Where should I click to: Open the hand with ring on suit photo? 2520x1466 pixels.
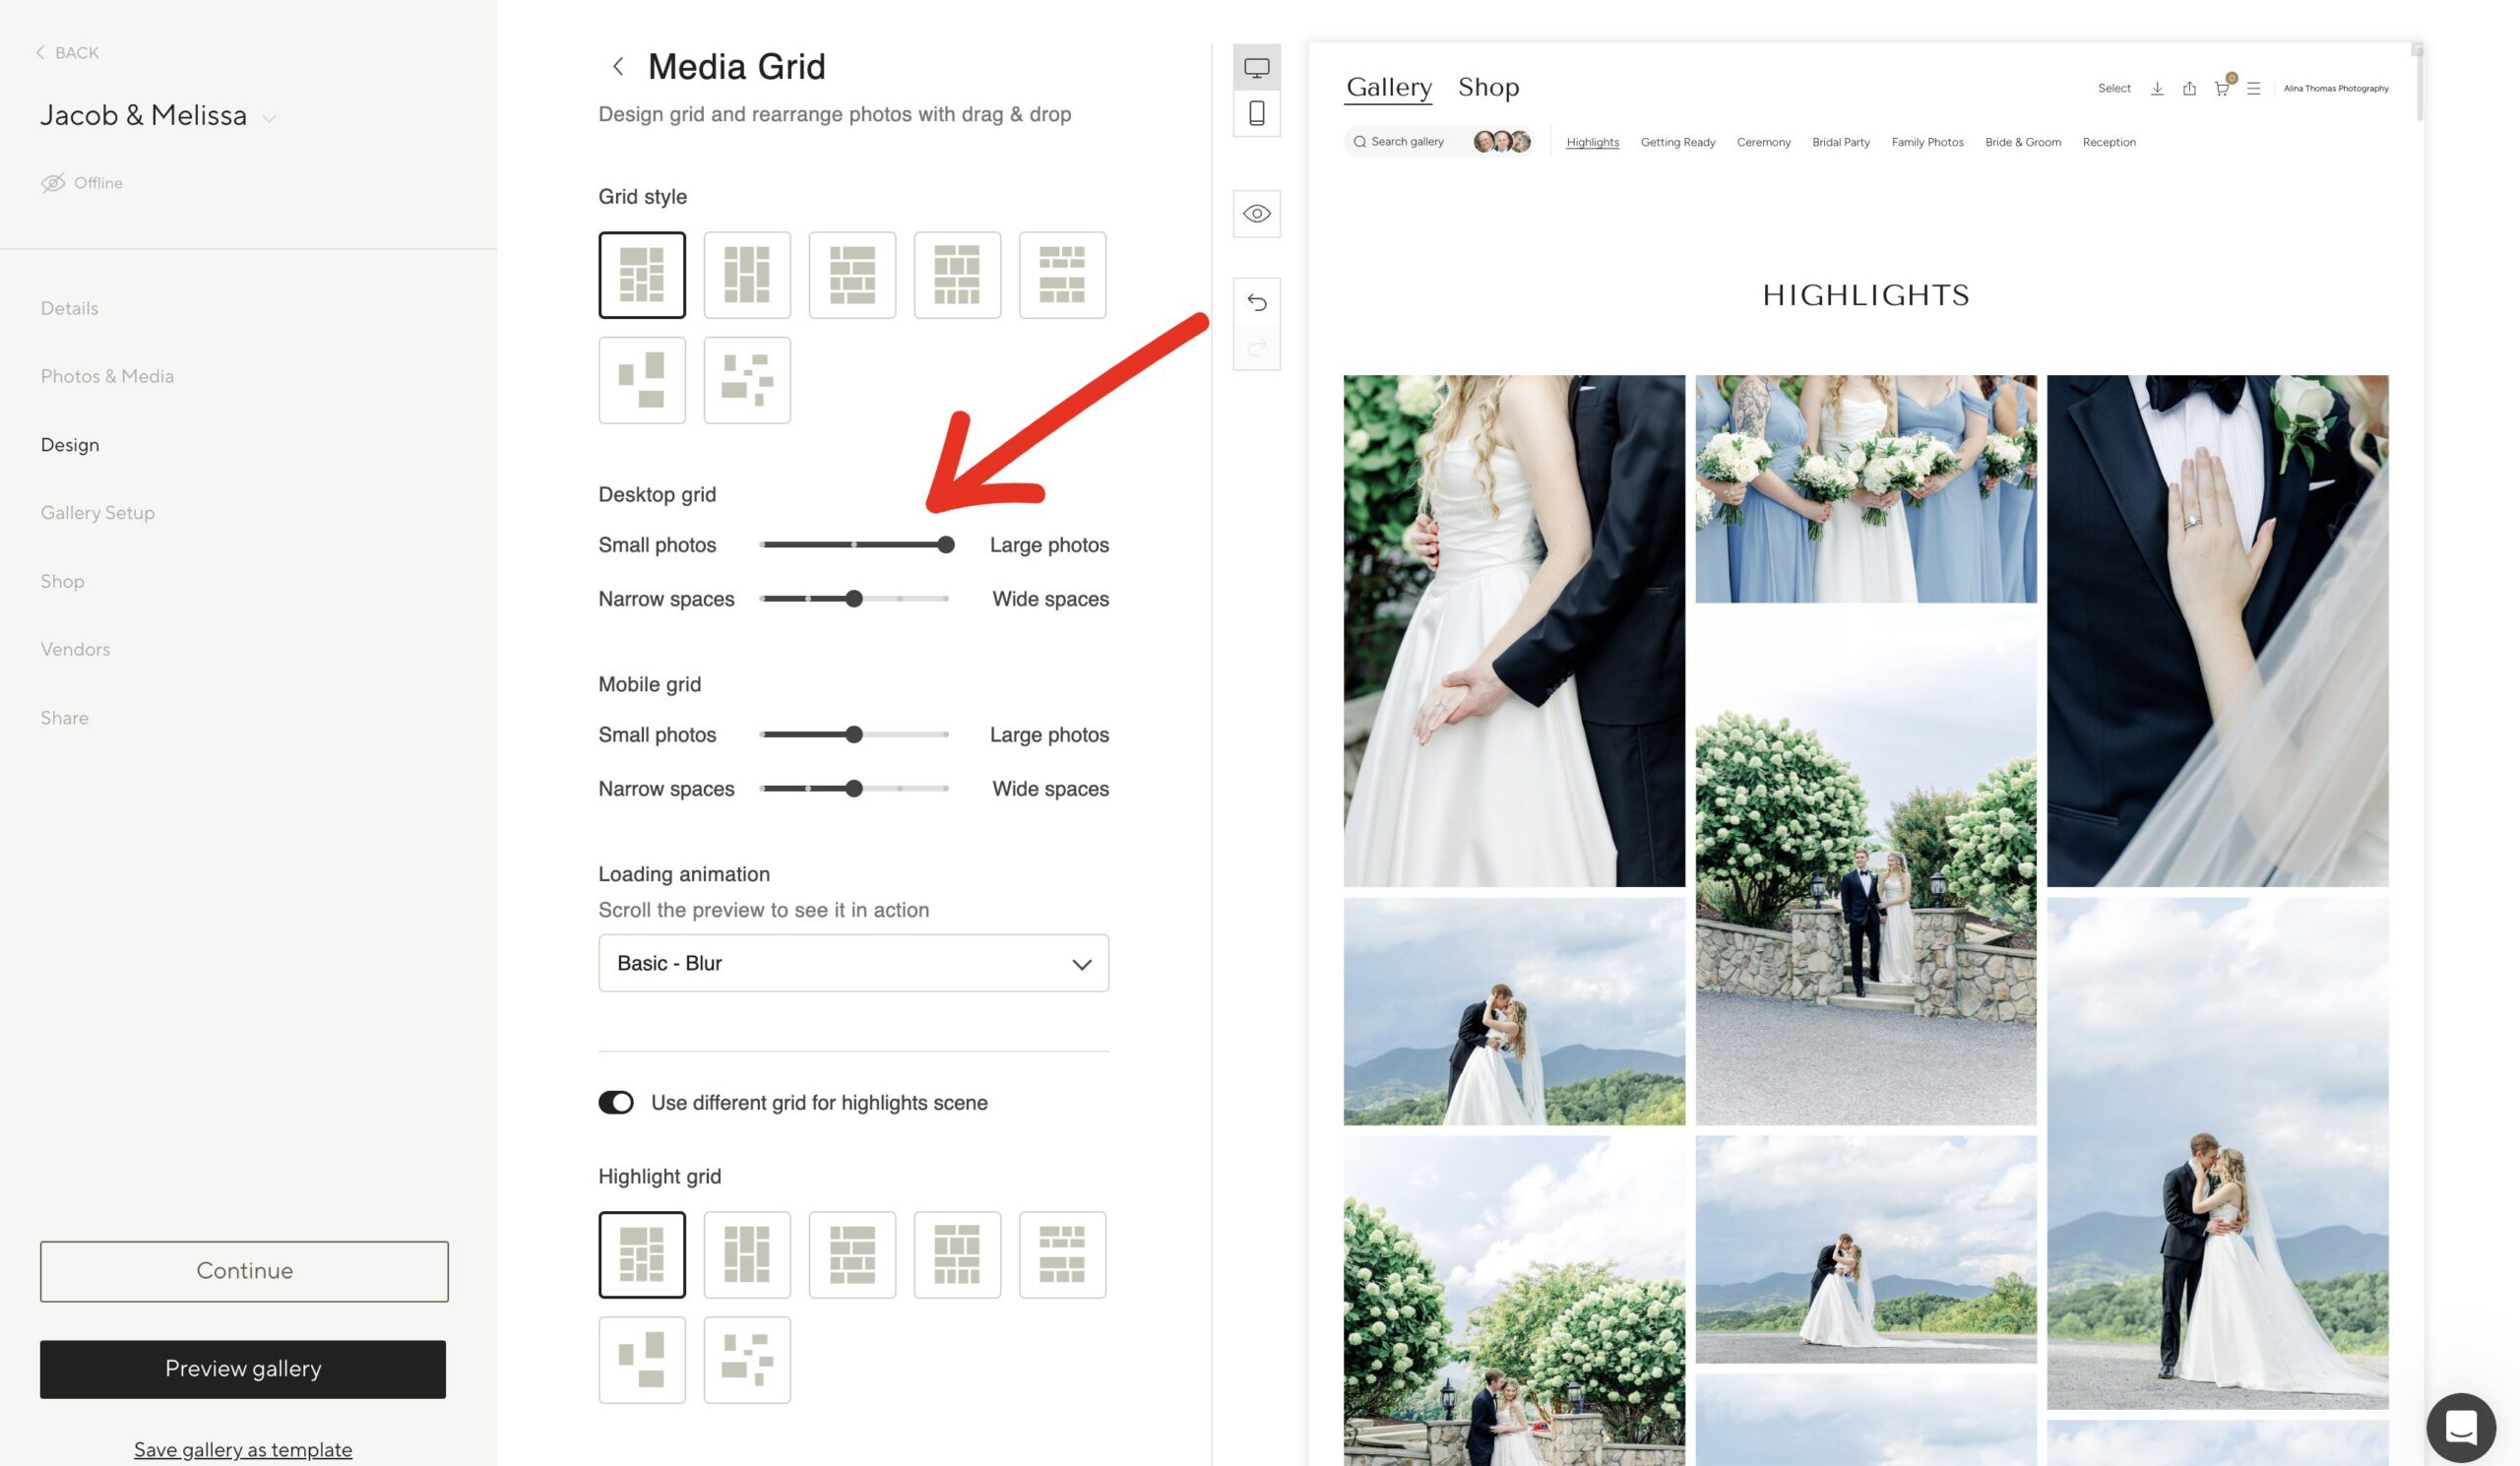[2217, 631]
